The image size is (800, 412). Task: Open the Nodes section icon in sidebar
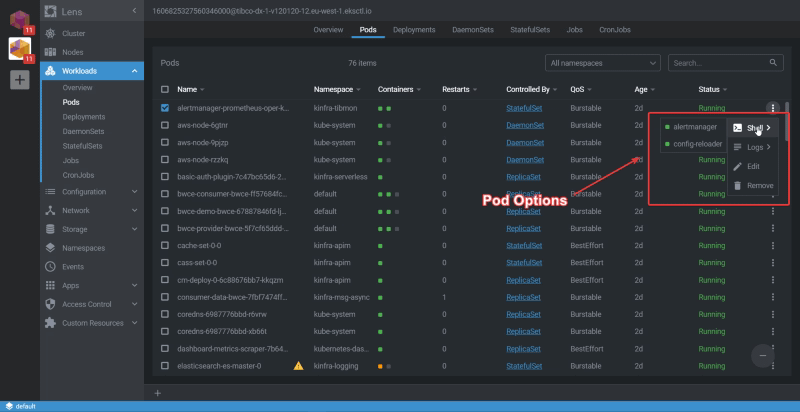(x=50, y=52)
